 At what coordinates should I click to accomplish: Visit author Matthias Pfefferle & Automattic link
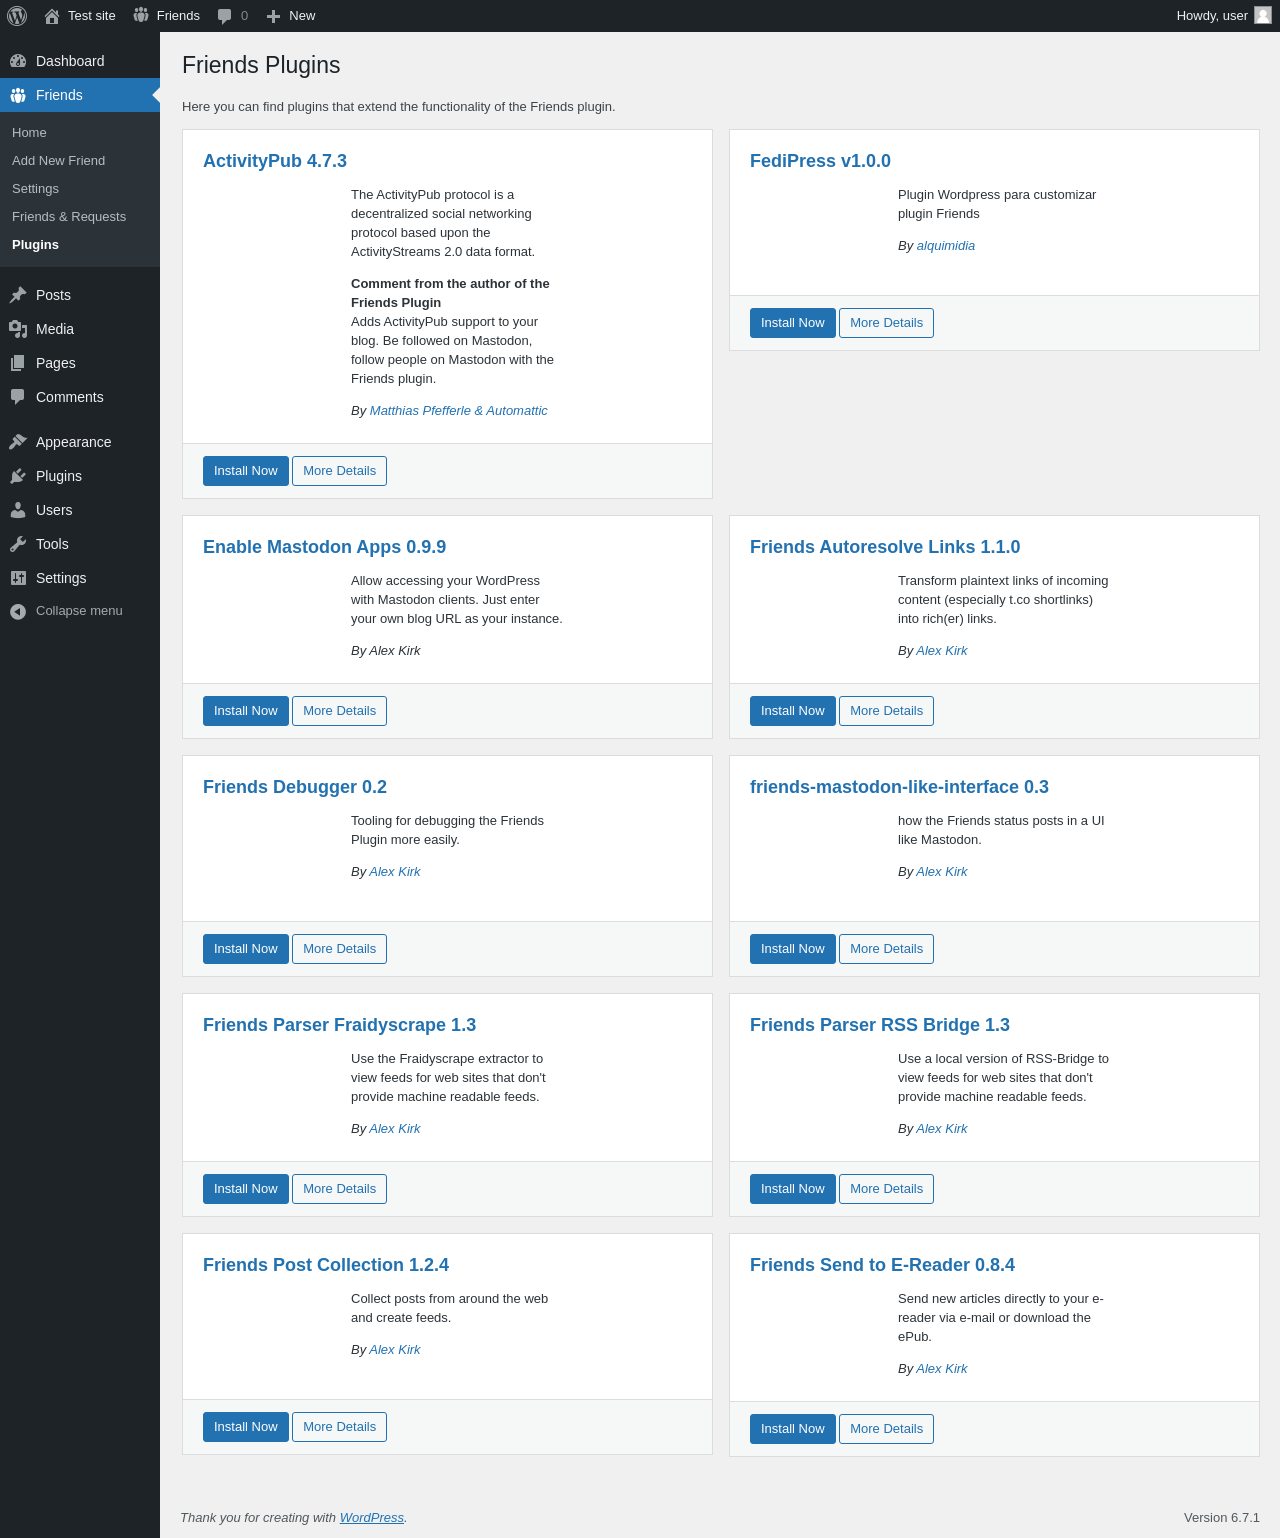(x=458, y=411)
